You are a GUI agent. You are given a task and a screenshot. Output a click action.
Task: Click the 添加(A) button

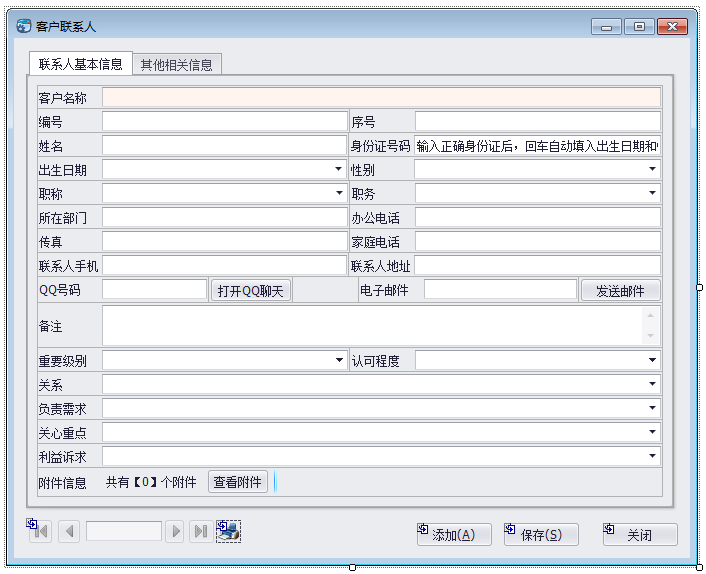click(x=454, y=535)
